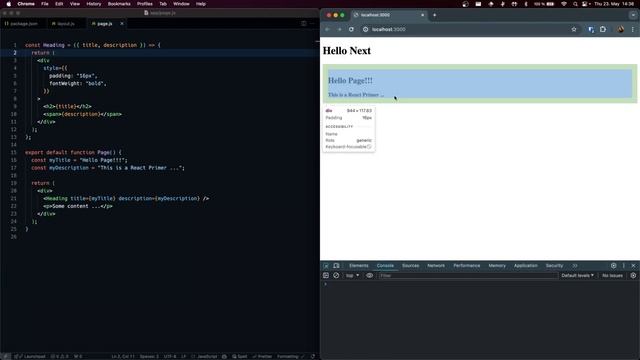Toggle DevTools device toolbar
640x360 pixels.
[x=336, y=266]
